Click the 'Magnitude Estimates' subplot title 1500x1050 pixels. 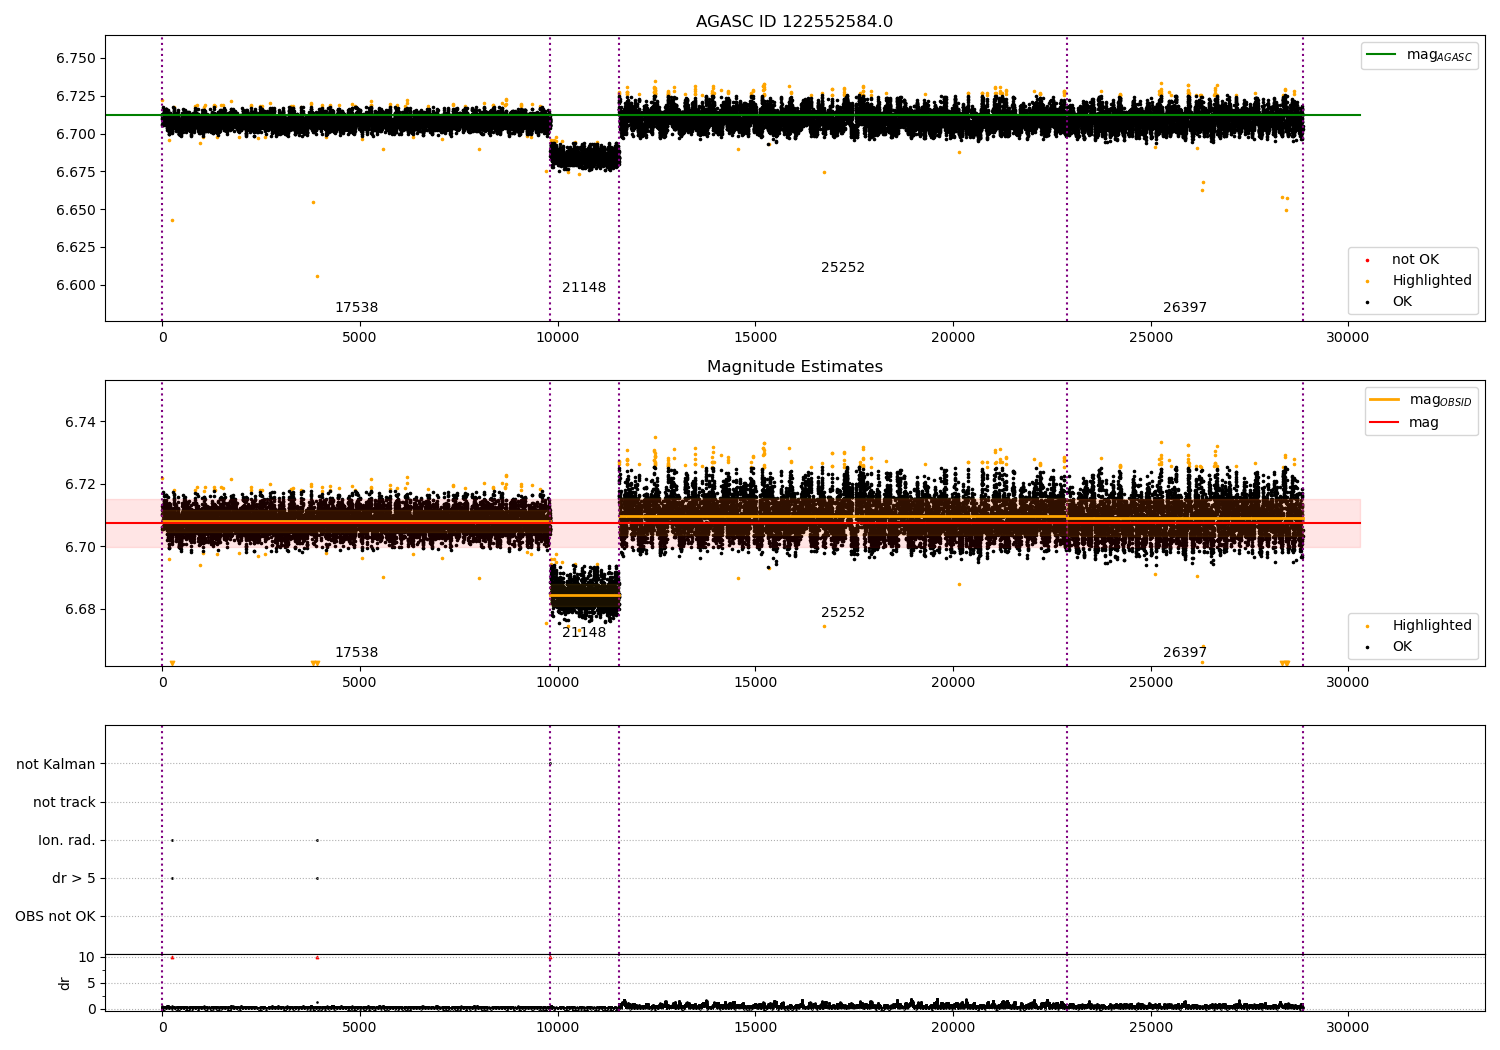(x=794, y=367)
